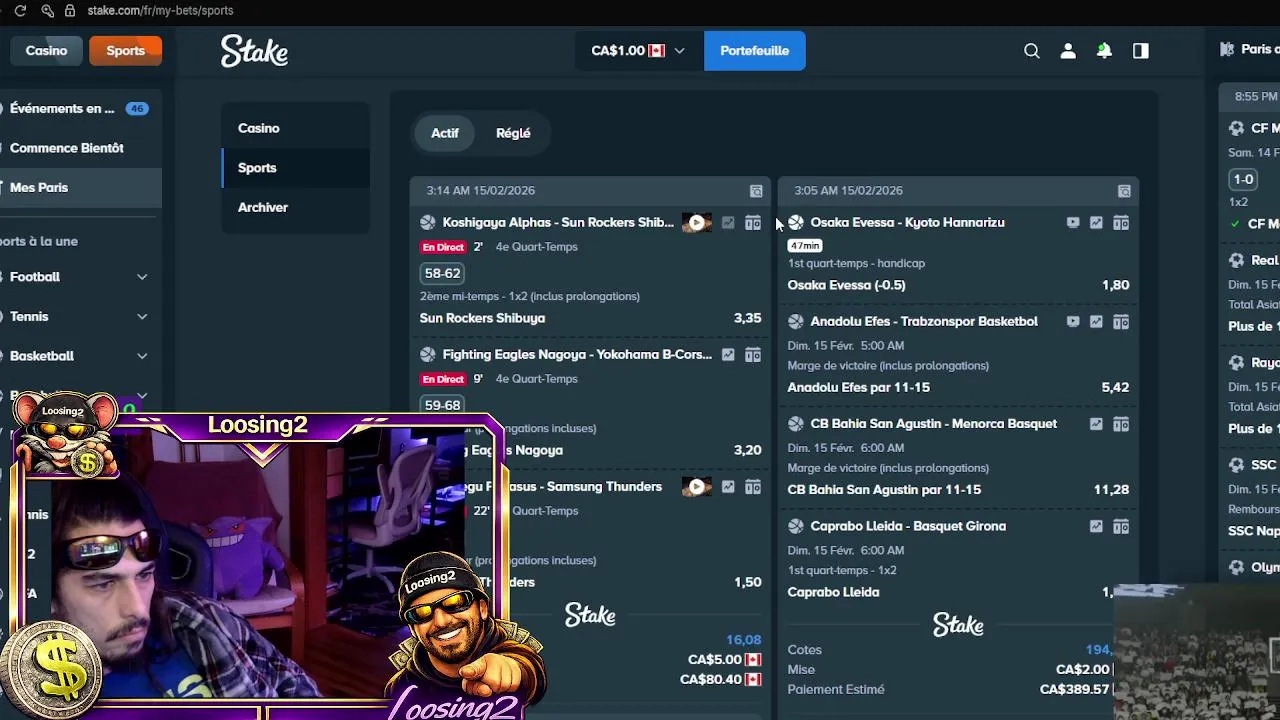Open statistics icon for Fighting Eagles Nagoya match

728,355
